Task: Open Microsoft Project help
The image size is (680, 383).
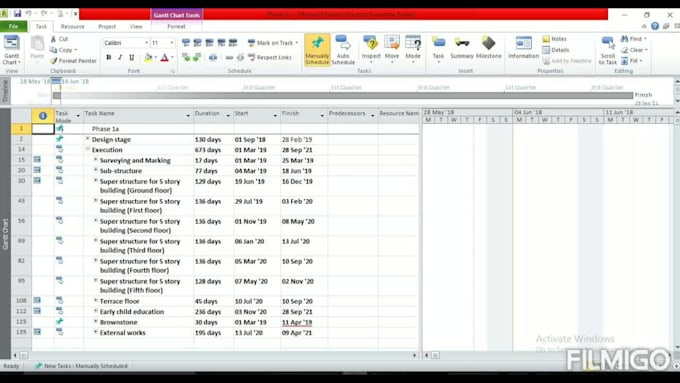Action: point(655,26)
